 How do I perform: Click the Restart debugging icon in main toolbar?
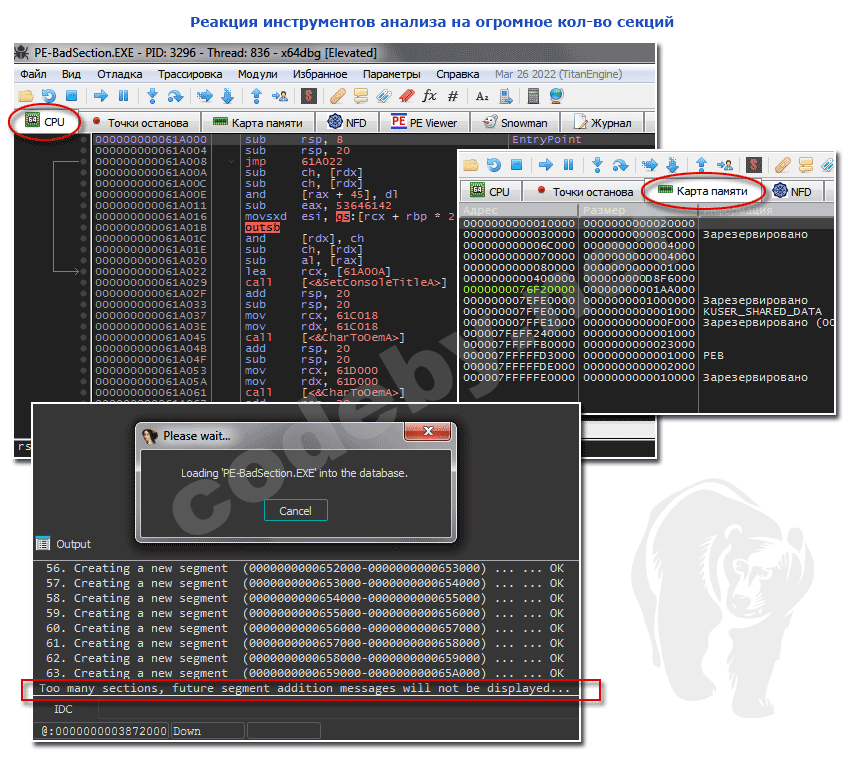coord(48,96)
